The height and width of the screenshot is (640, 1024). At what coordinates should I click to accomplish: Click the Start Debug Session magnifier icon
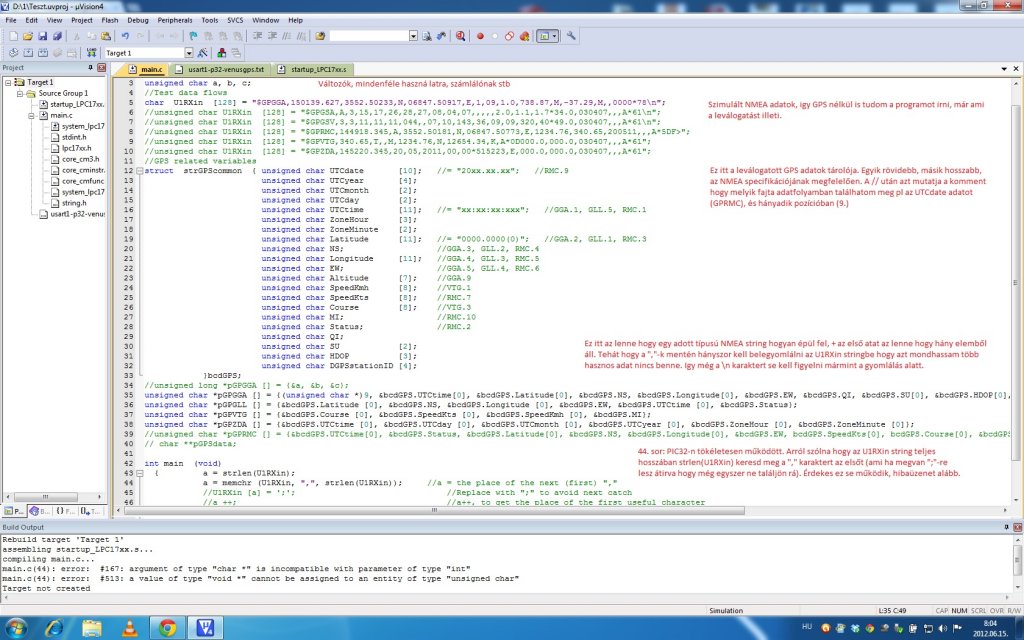pos(460,36)
